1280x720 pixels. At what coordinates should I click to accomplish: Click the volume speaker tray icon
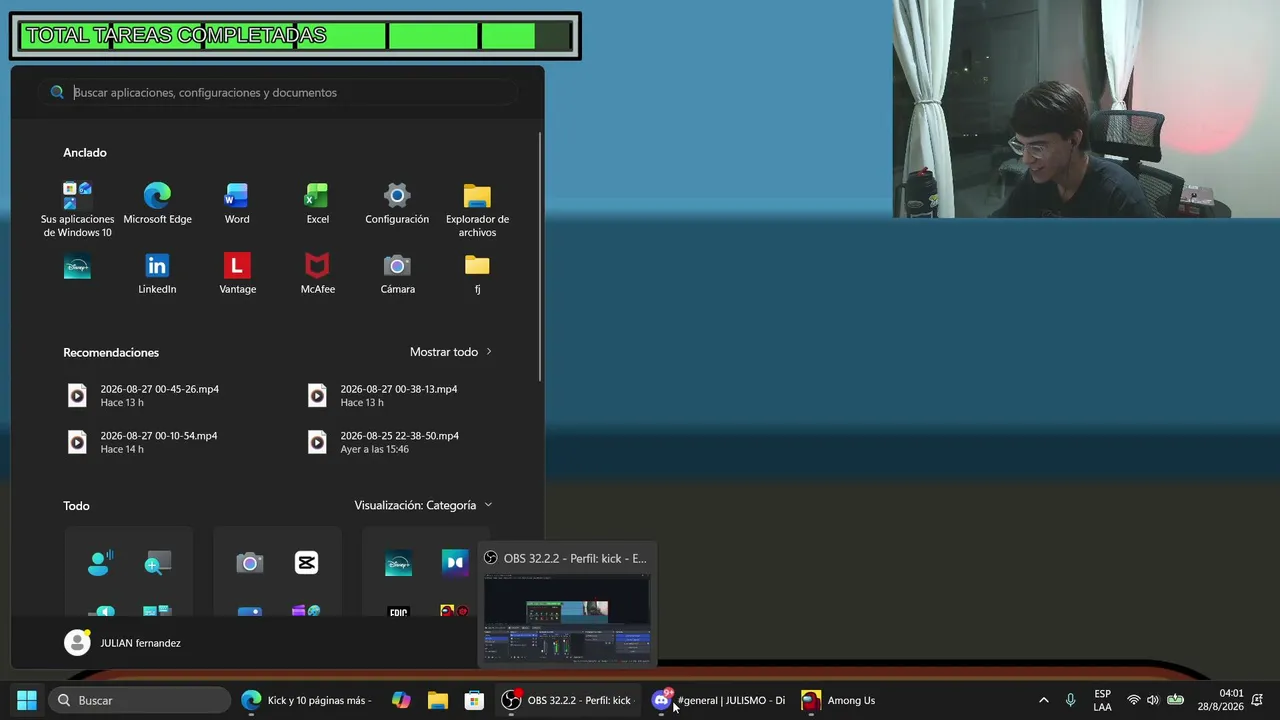[x=1153, y=700]
